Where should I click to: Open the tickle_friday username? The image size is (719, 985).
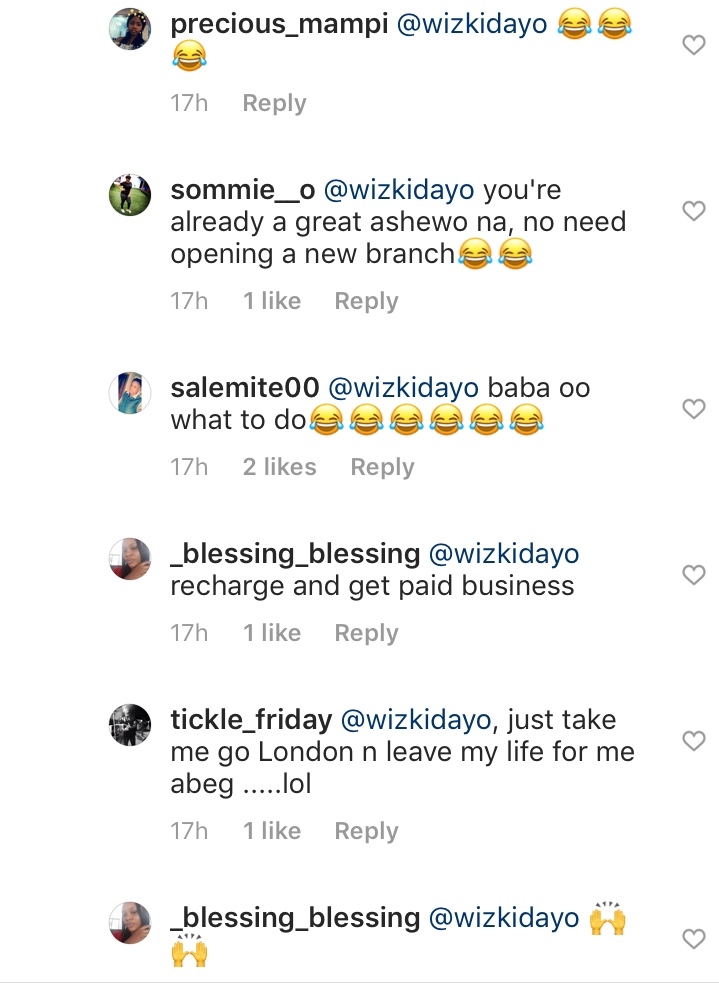click(x=251, y=719)
